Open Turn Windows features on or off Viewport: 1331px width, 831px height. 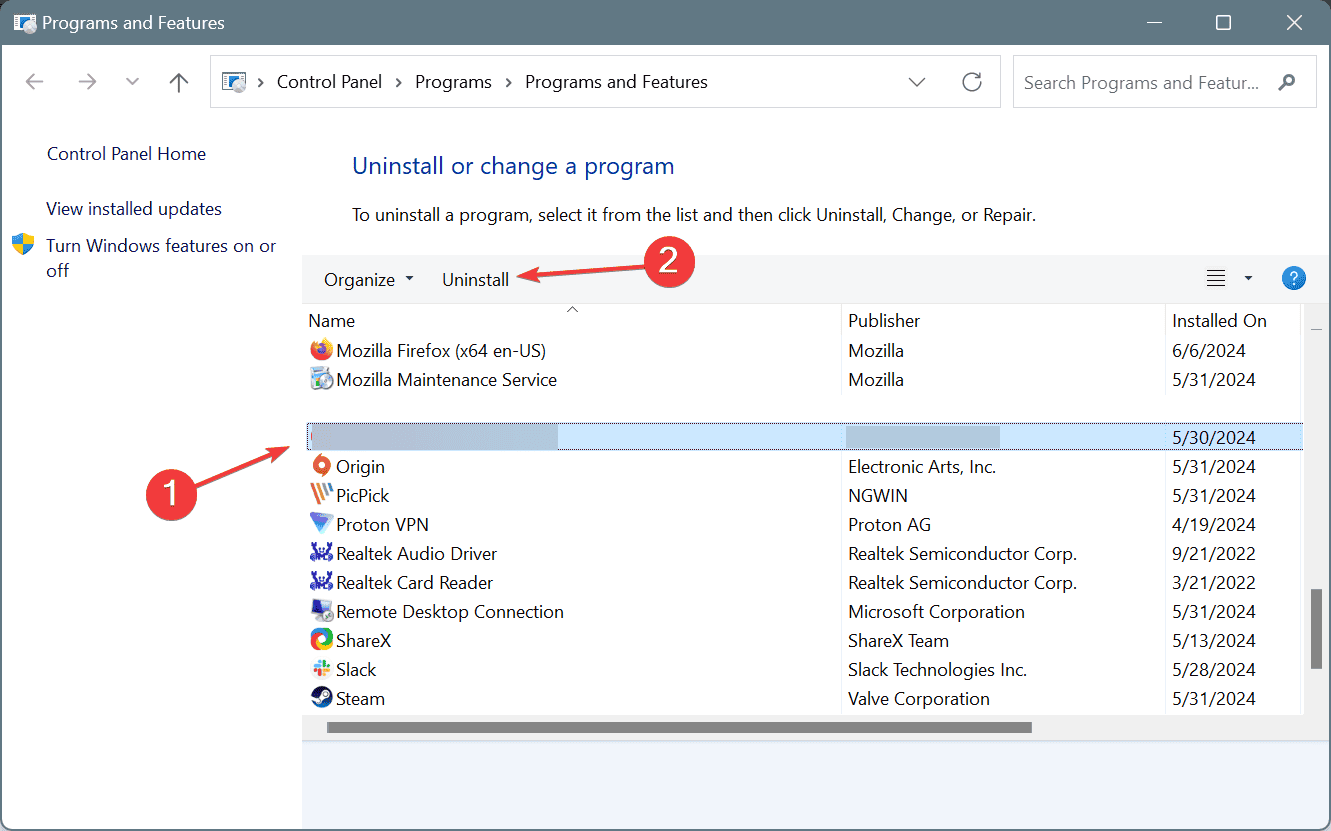[161, 258]
